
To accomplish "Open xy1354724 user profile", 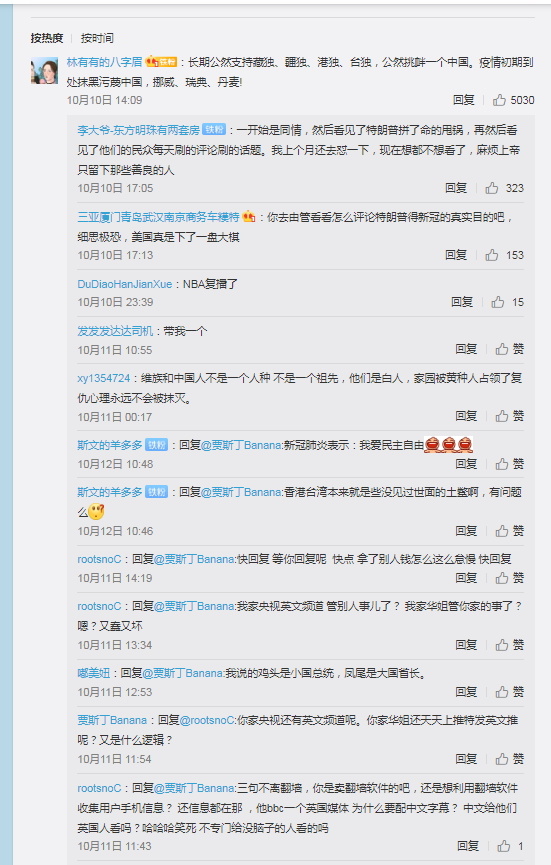I will click(x=104, y=378).
